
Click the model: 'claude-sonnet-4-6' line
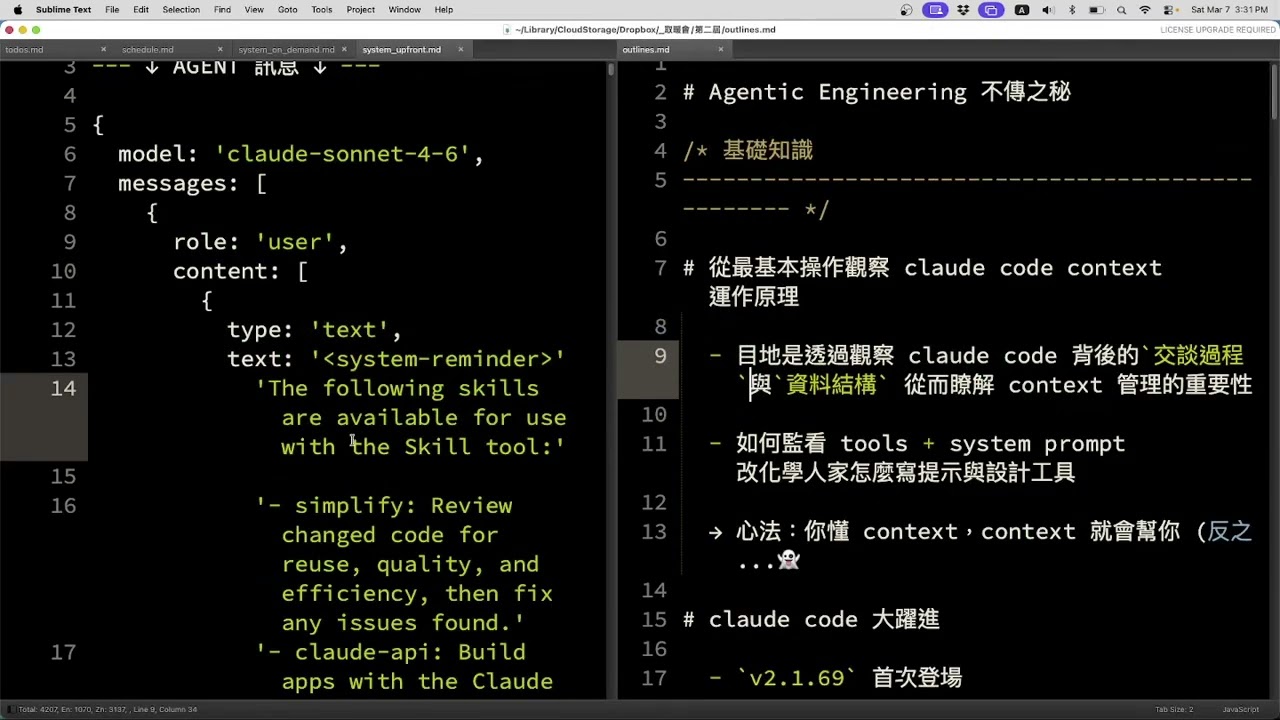(x=301, y=154)
